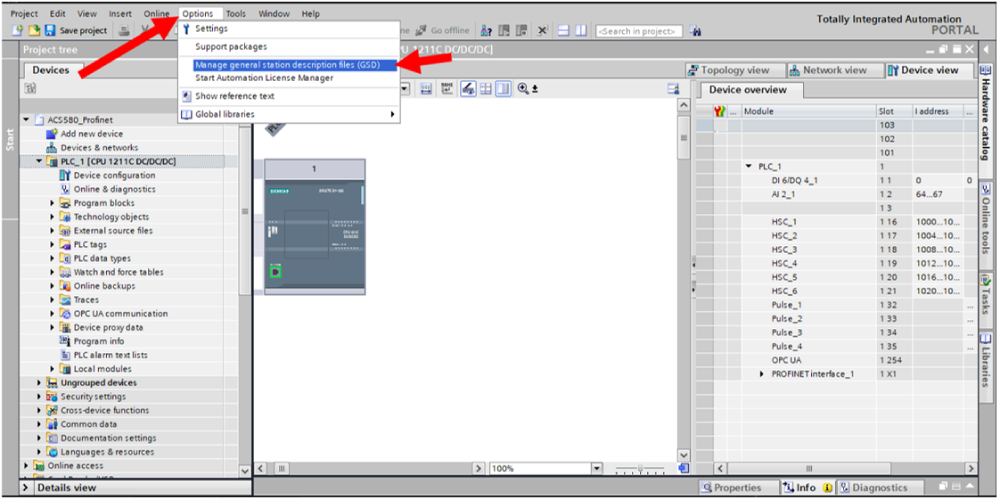Open the View menu
Image resolution: width=1000 pixels, height=500 pixels.
pyautogui.click(x=87, y=13)
